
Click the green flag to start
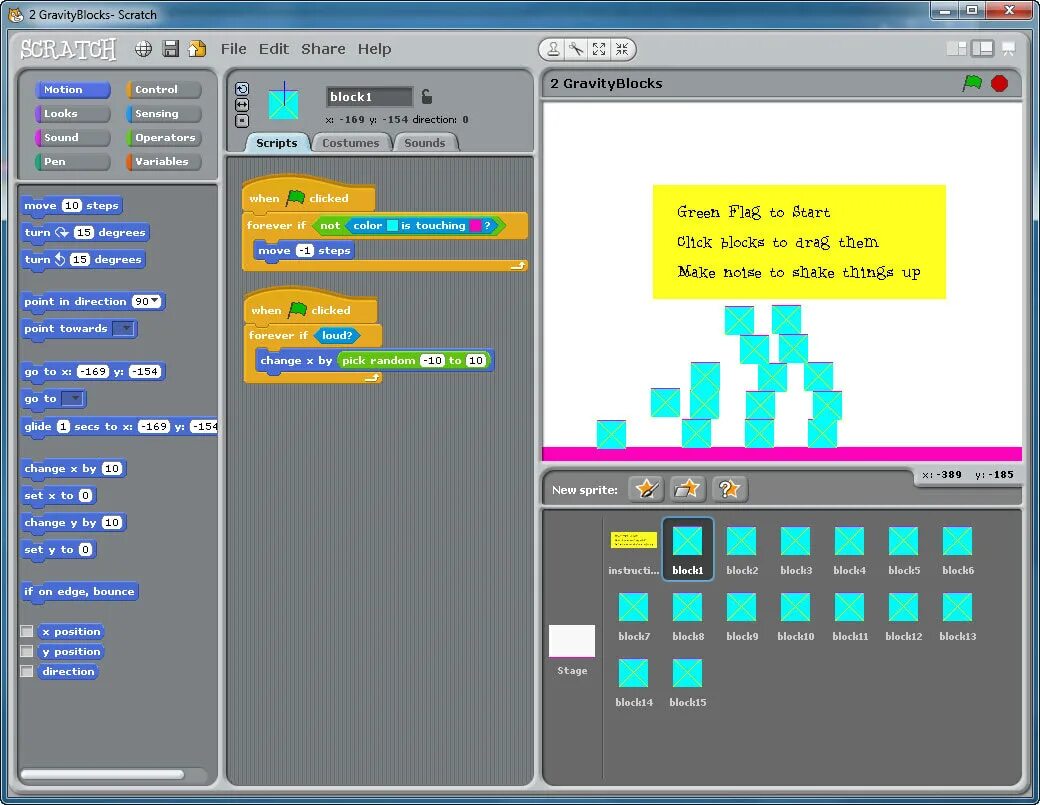(x=972, y=84)
